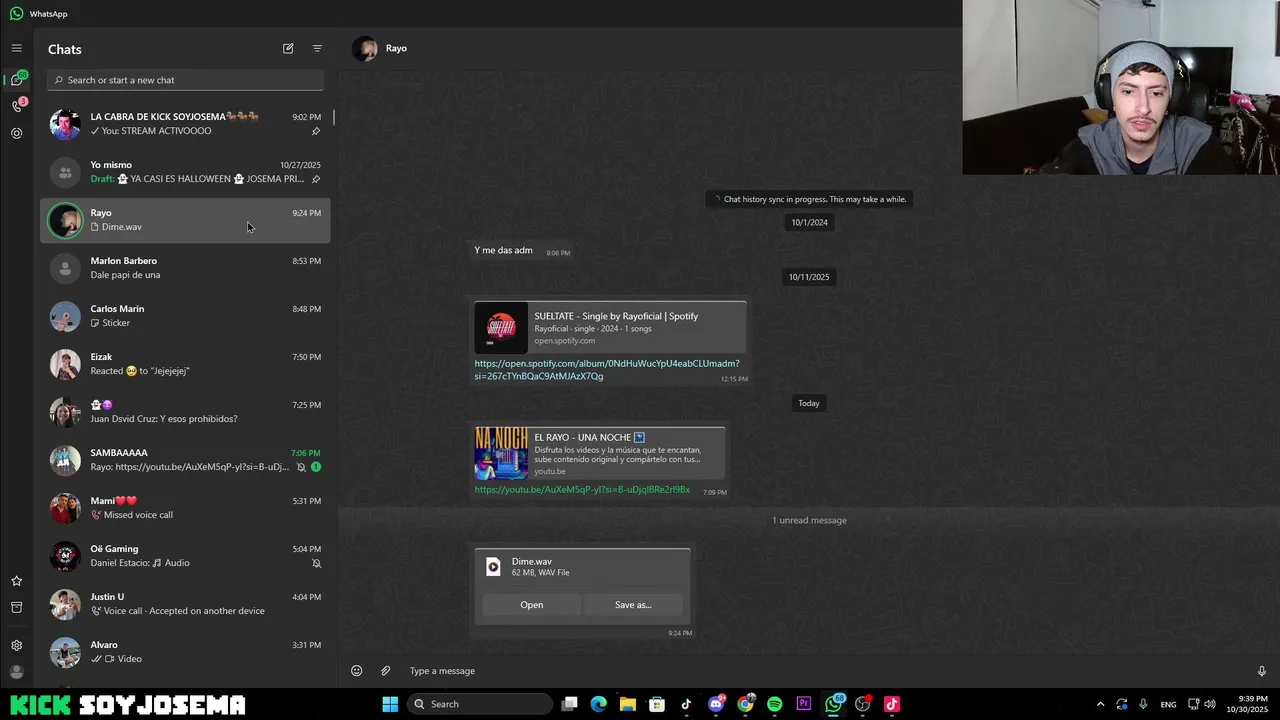The image size is (1280, 720).
Task: Open the Eizak chat
Action: (x=185, y=364)
